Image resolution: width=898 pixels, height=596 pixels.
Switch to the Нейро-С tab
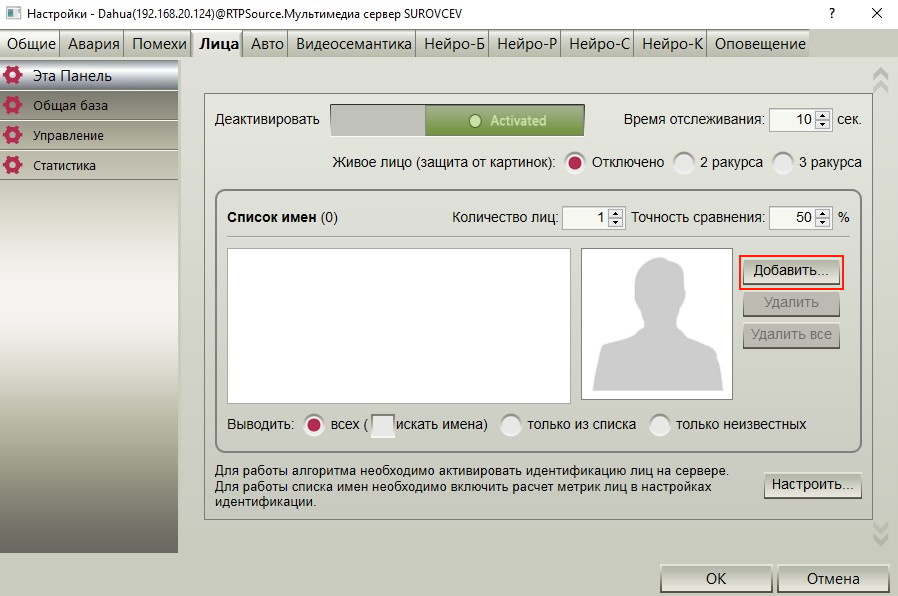click(599, 44)
